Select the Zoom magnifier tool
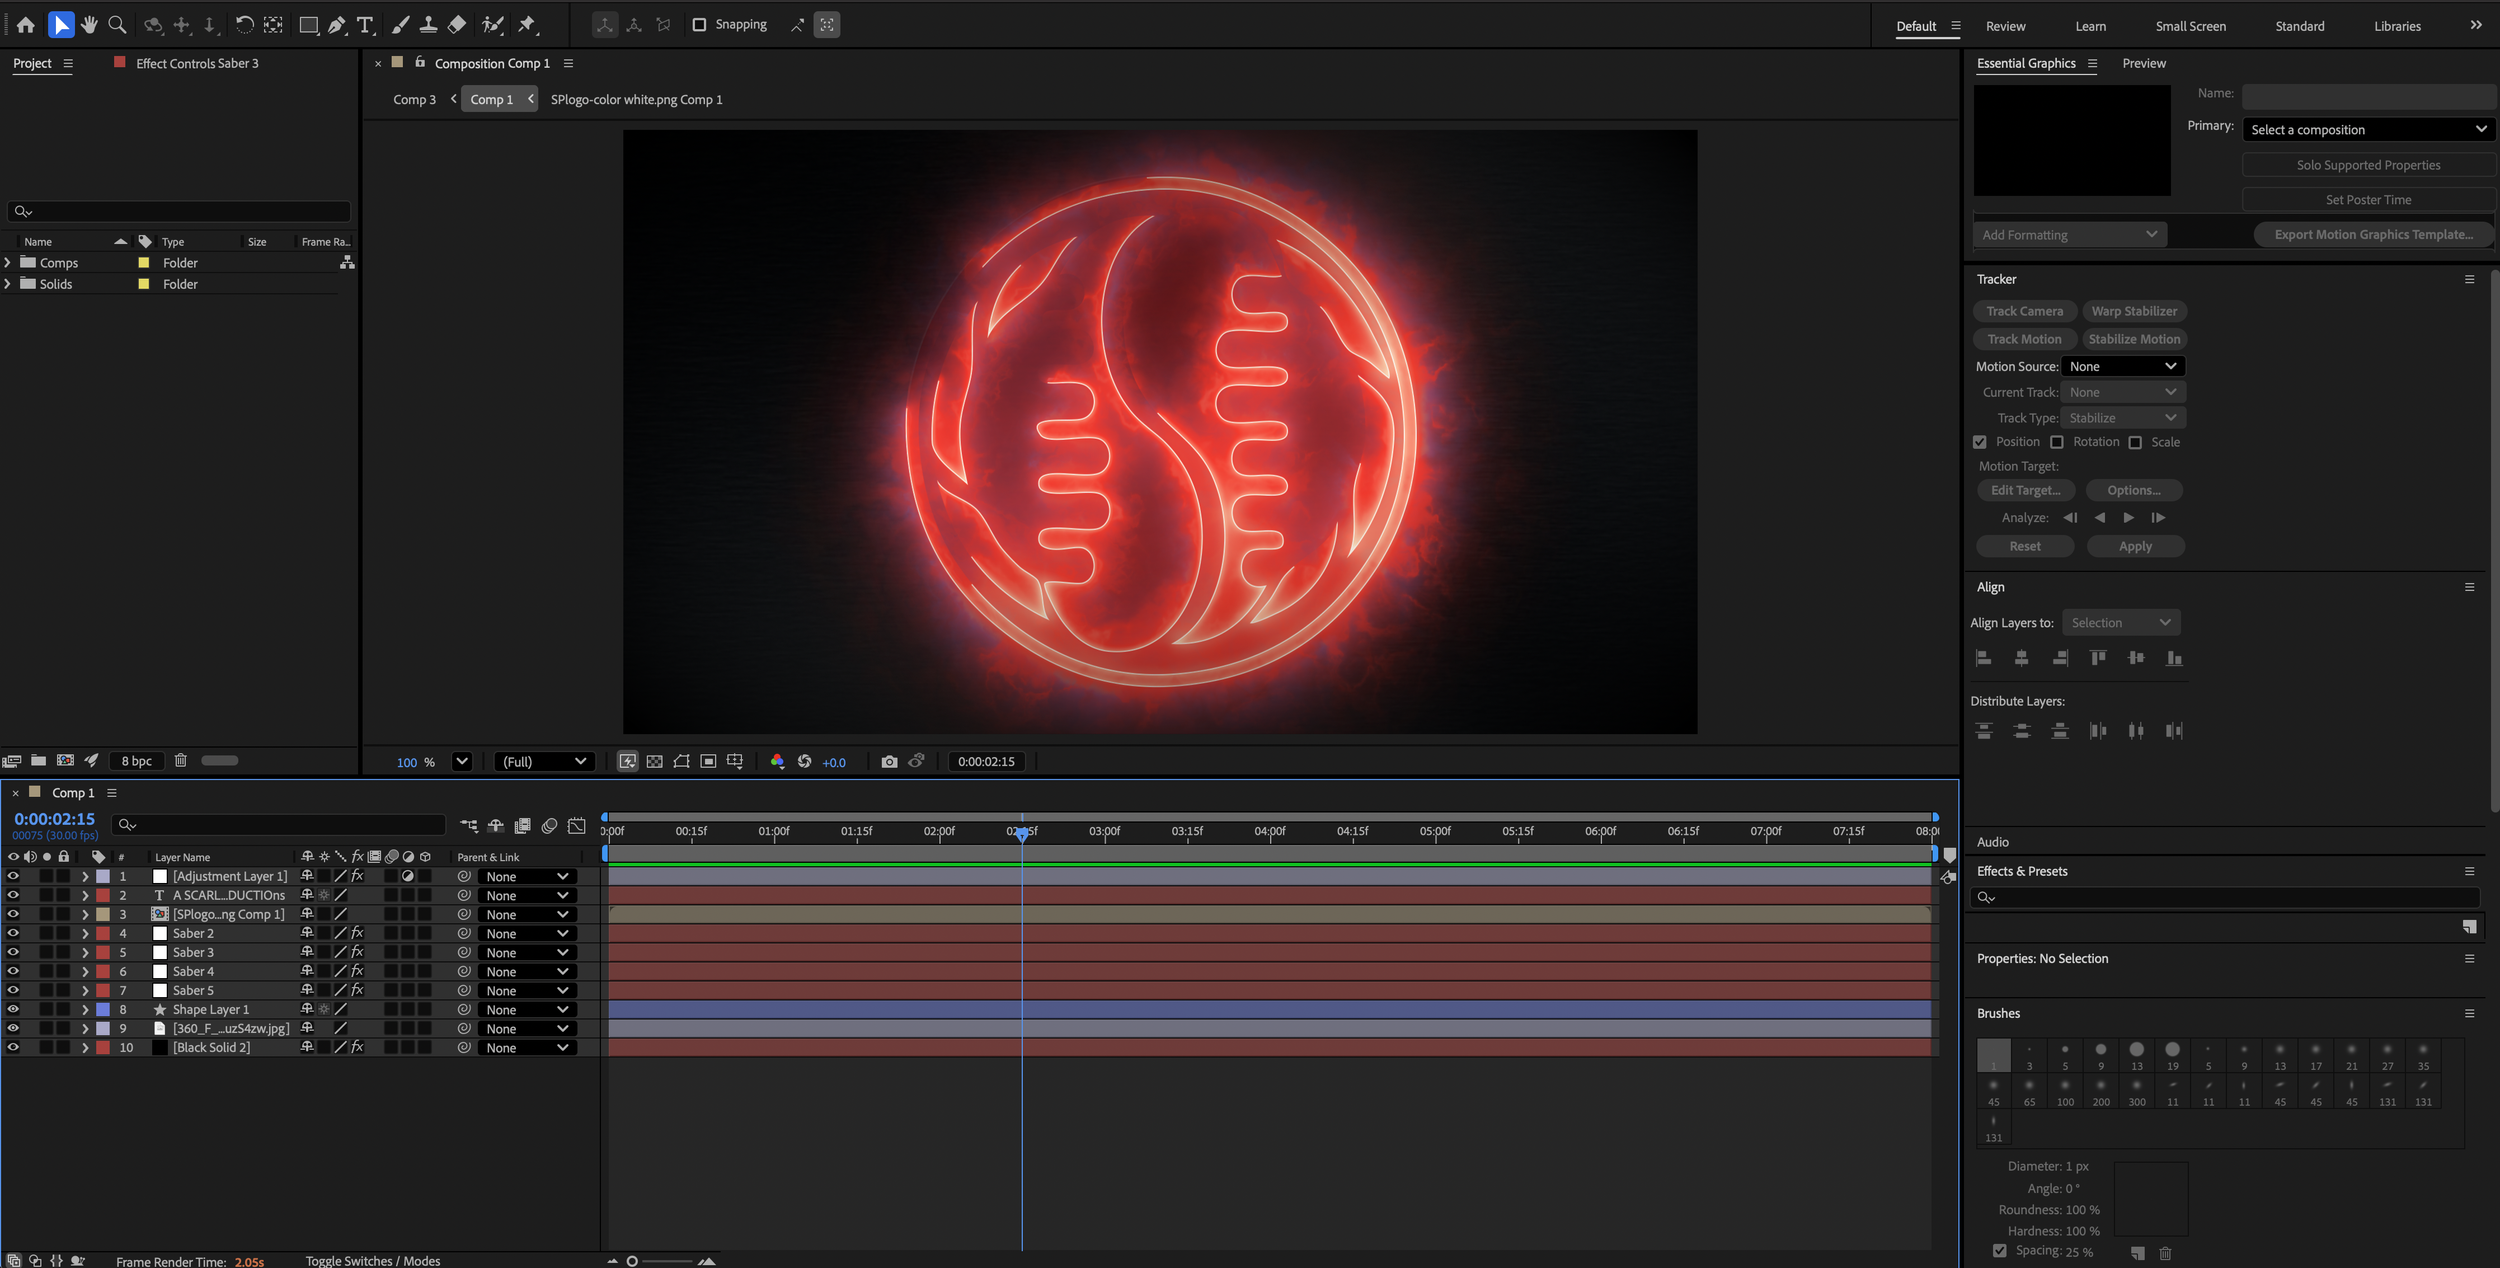2500x1268 pixels. [x=117, y=25]
